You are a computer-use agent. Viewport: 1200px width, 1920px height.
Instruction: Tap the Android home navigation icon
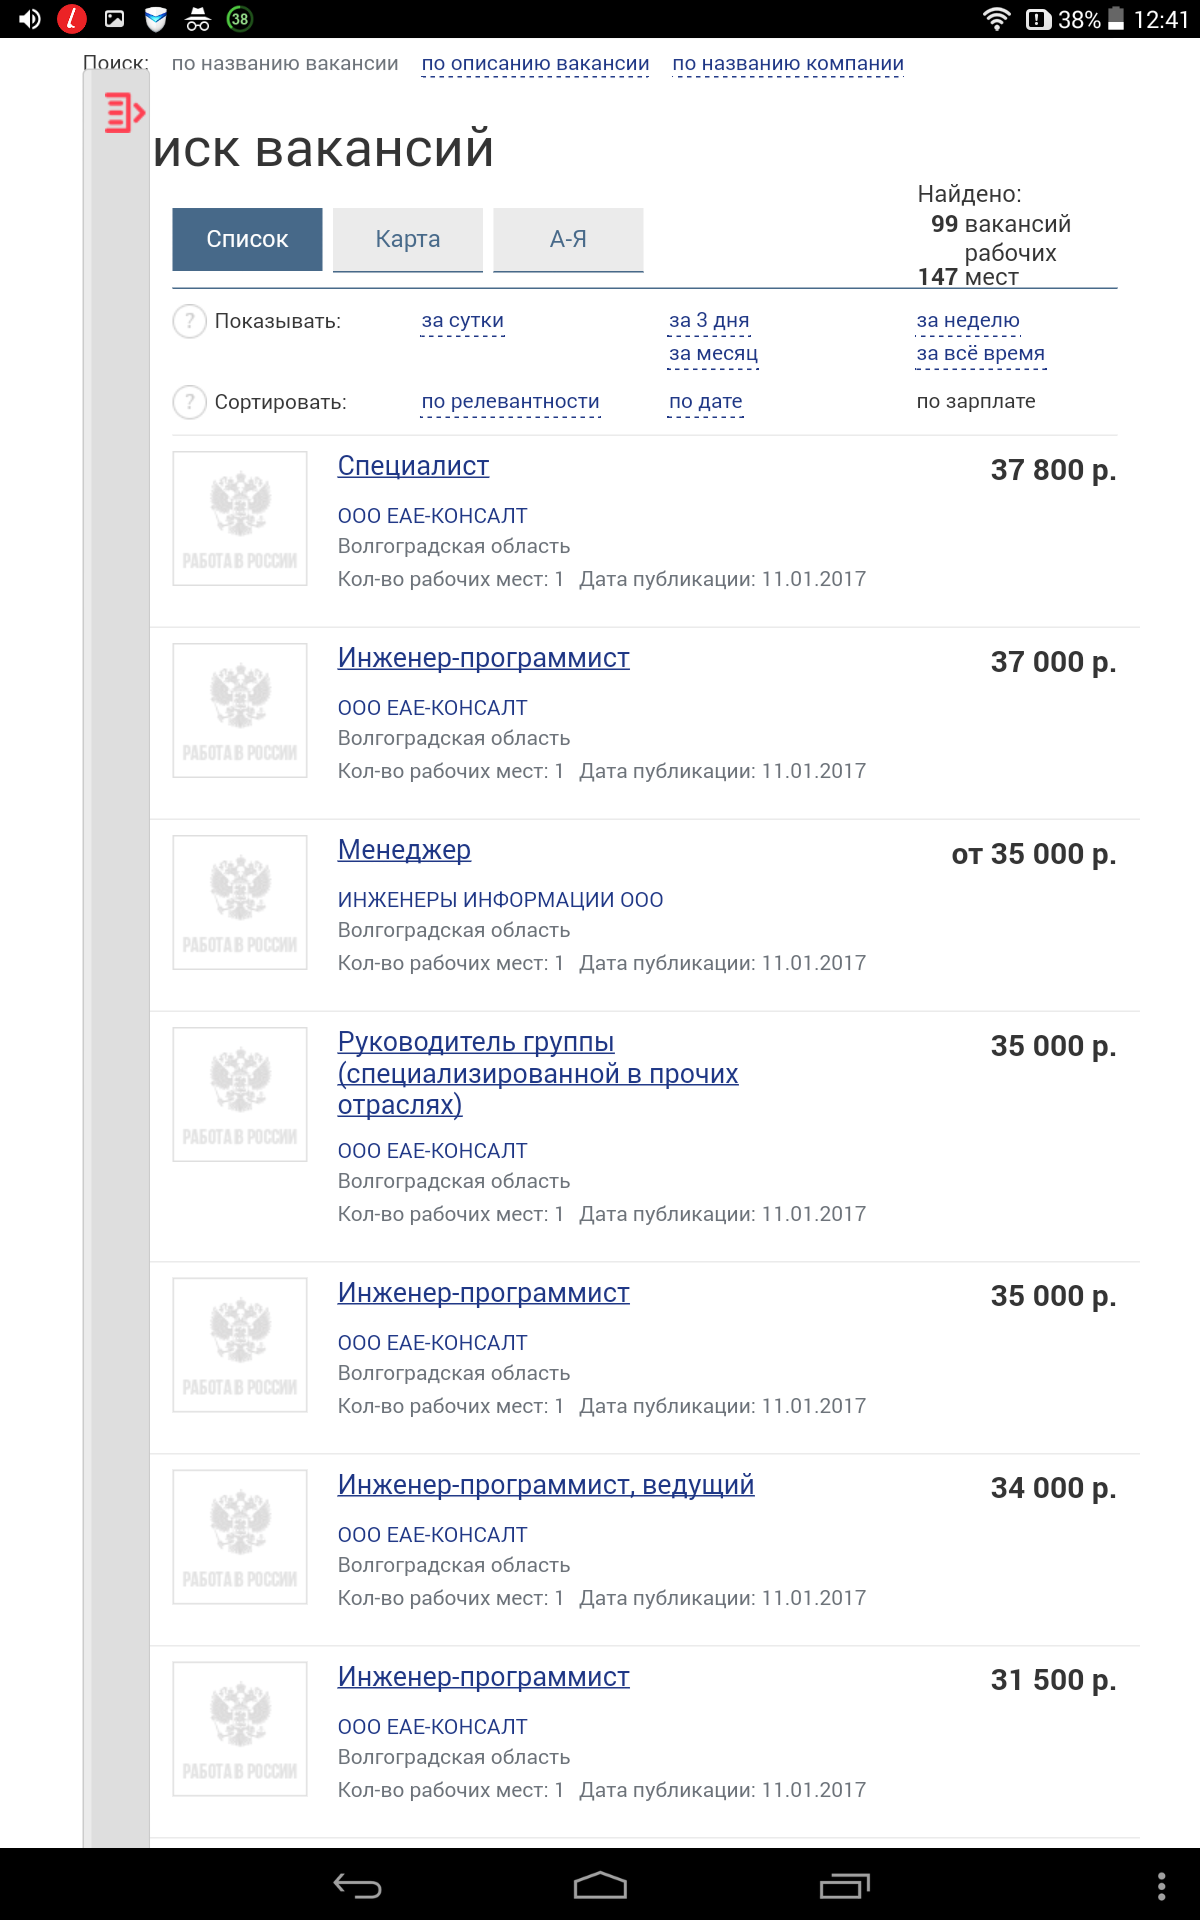(x=600, y=1885)
